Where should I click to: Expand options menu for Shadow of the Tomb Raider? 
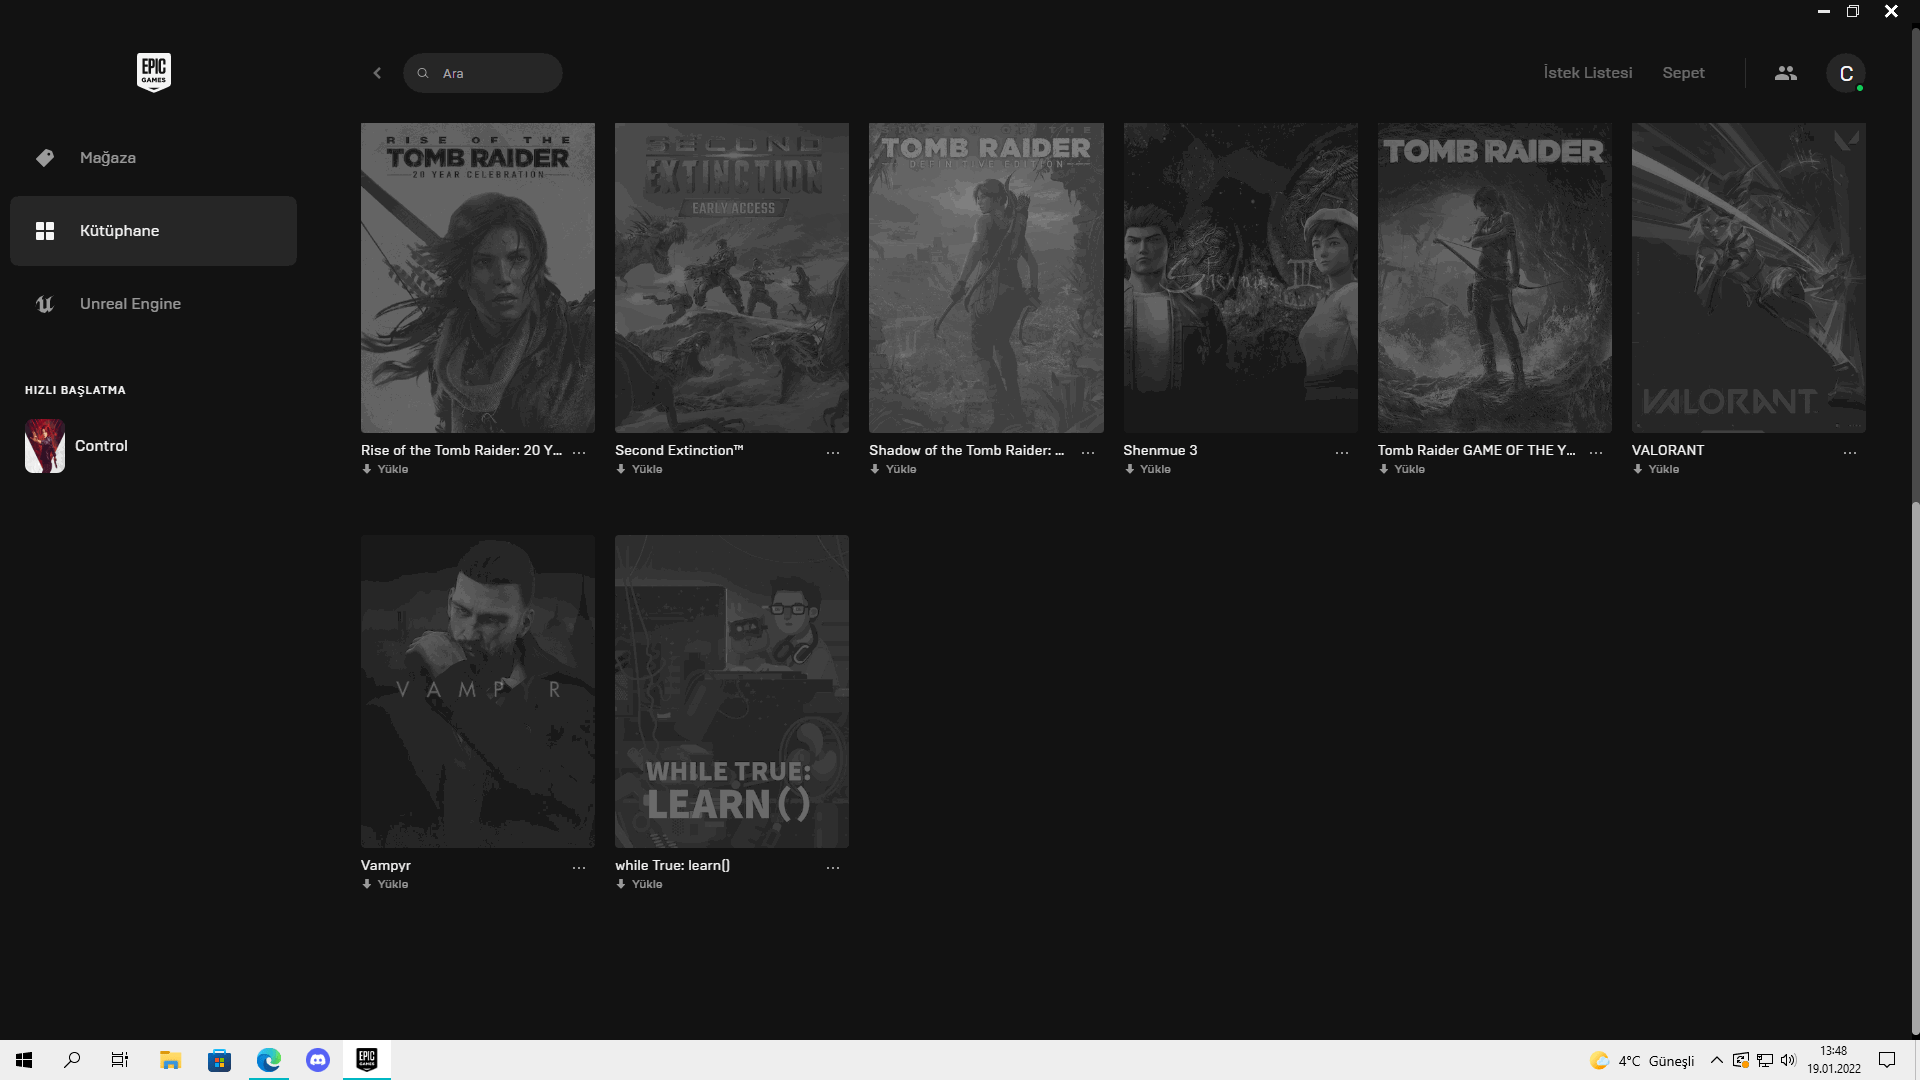[1088, 452]
